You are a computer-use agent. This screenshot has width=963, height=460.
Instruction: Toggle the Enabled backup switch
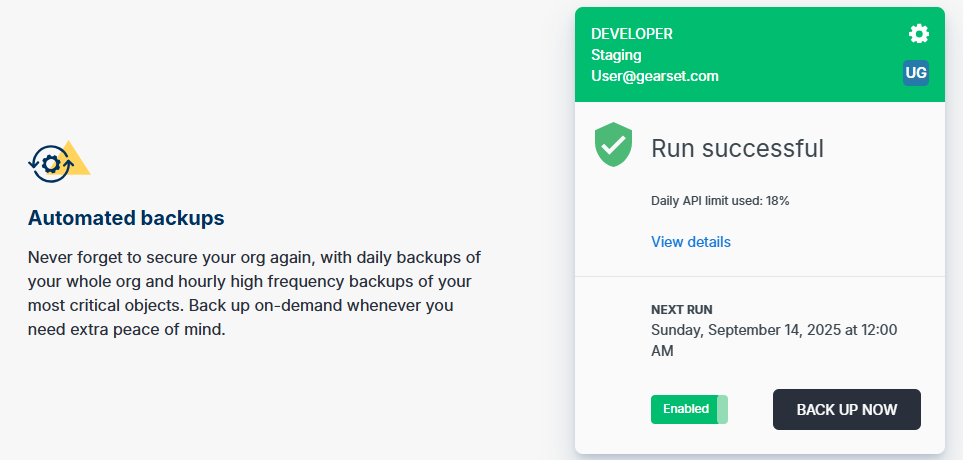pos(689,409)
